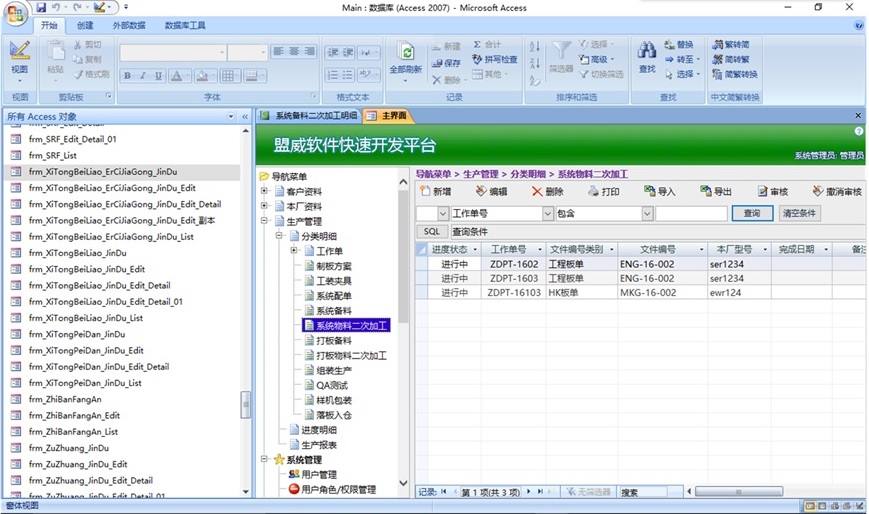Collapse 生产管理 tree node

coord(264,221)
